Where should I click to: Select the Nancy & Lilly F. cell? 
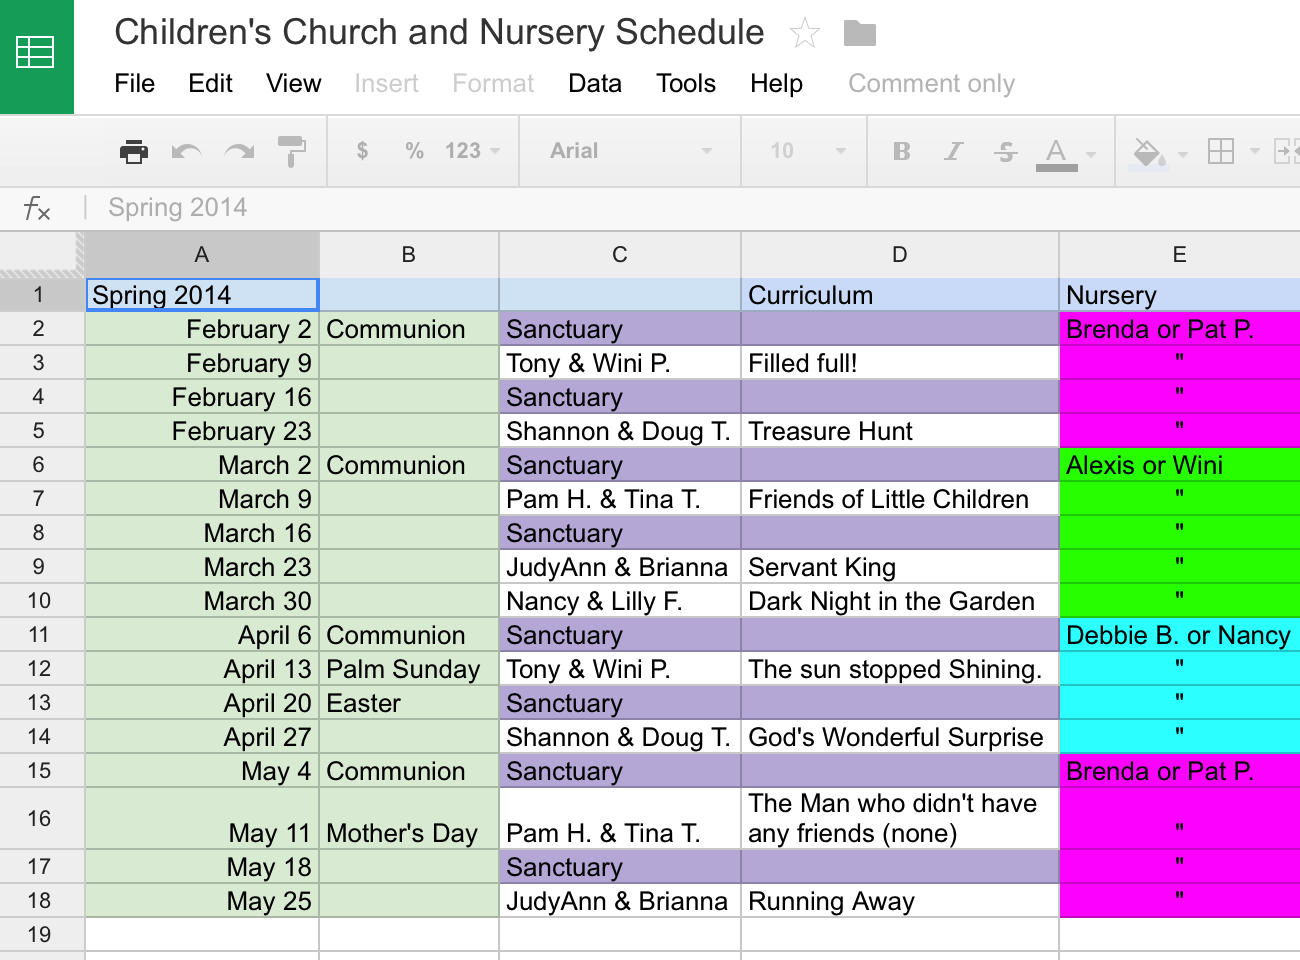coord(620,601)
